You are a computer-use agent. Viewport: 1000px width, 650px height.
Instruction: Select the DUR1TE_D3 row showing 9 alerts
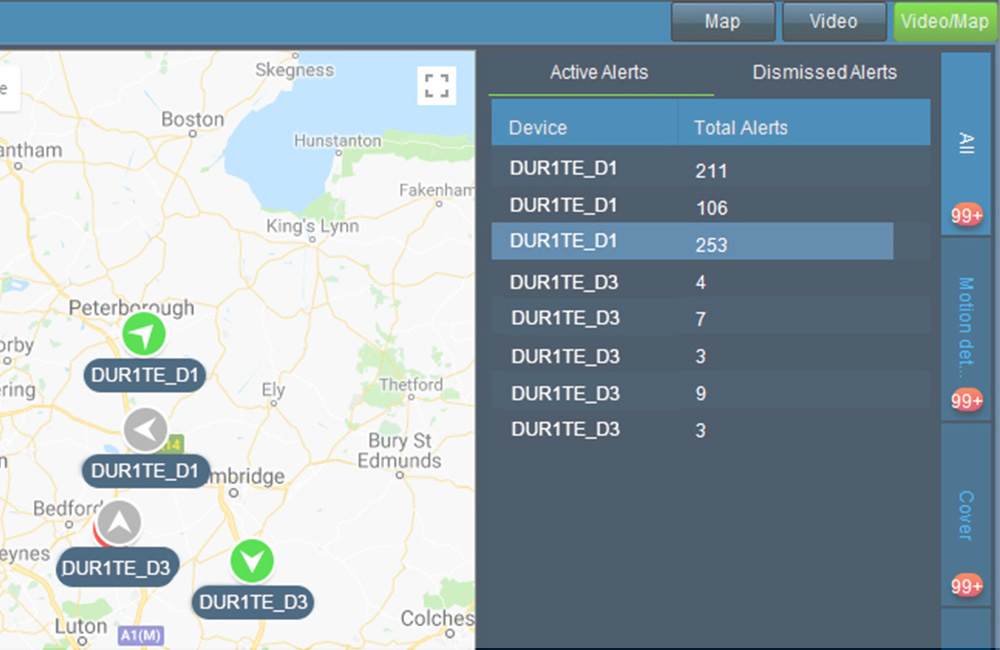tap(693, 393)
